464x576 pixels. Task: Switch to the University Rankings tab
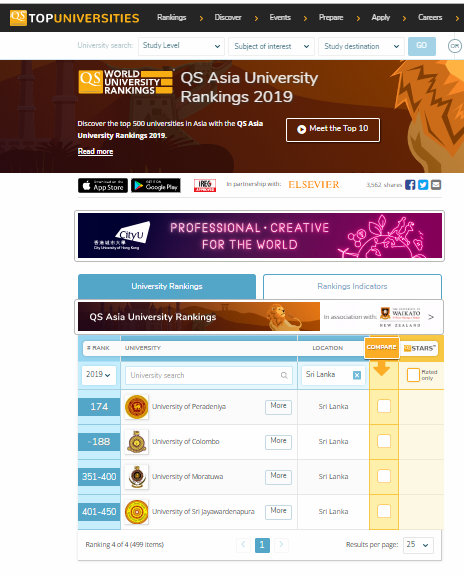tap(167, 287)
